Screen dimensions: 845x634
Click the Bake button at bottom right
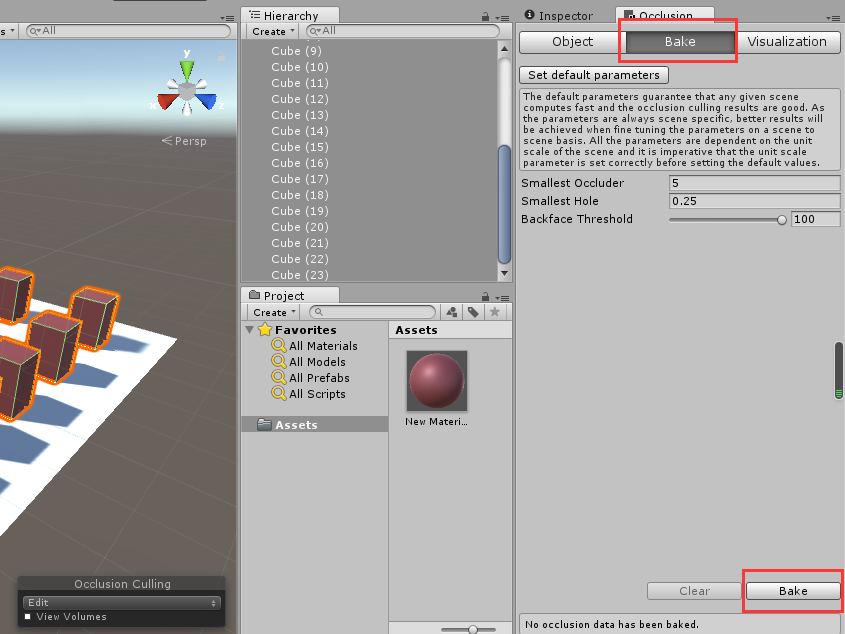(x=793, y=591)
